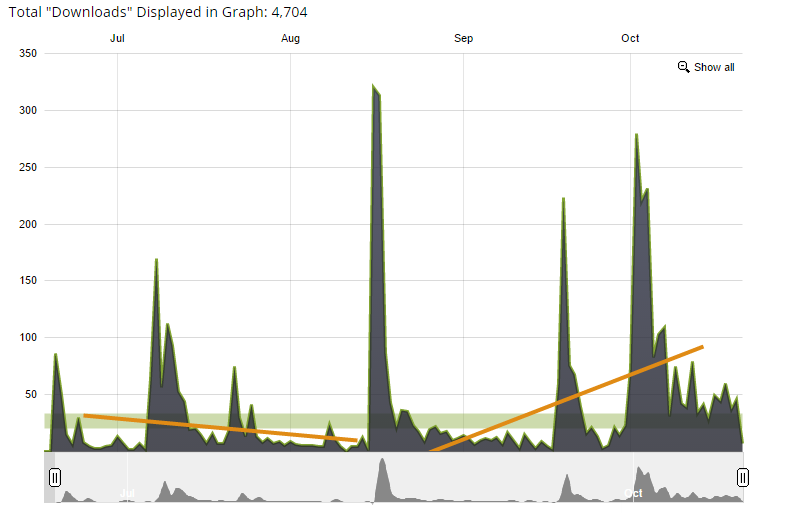Click the Sep month axis label
Viewport: 785px width, 513px height.
463,38
